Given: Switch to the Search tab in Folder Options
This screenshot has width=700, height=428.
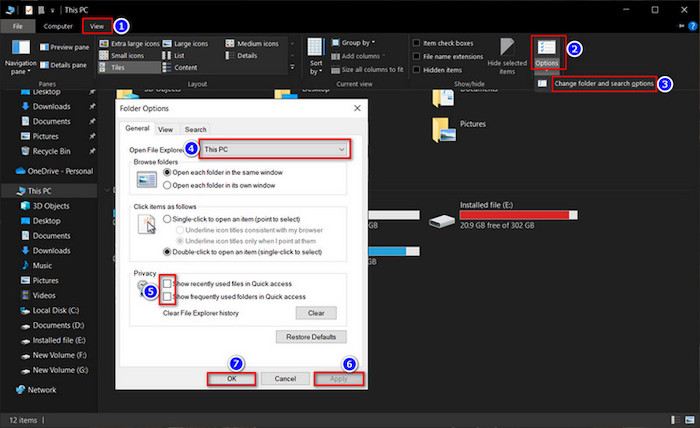Looking at the screenshot, I should click(196, 129).
